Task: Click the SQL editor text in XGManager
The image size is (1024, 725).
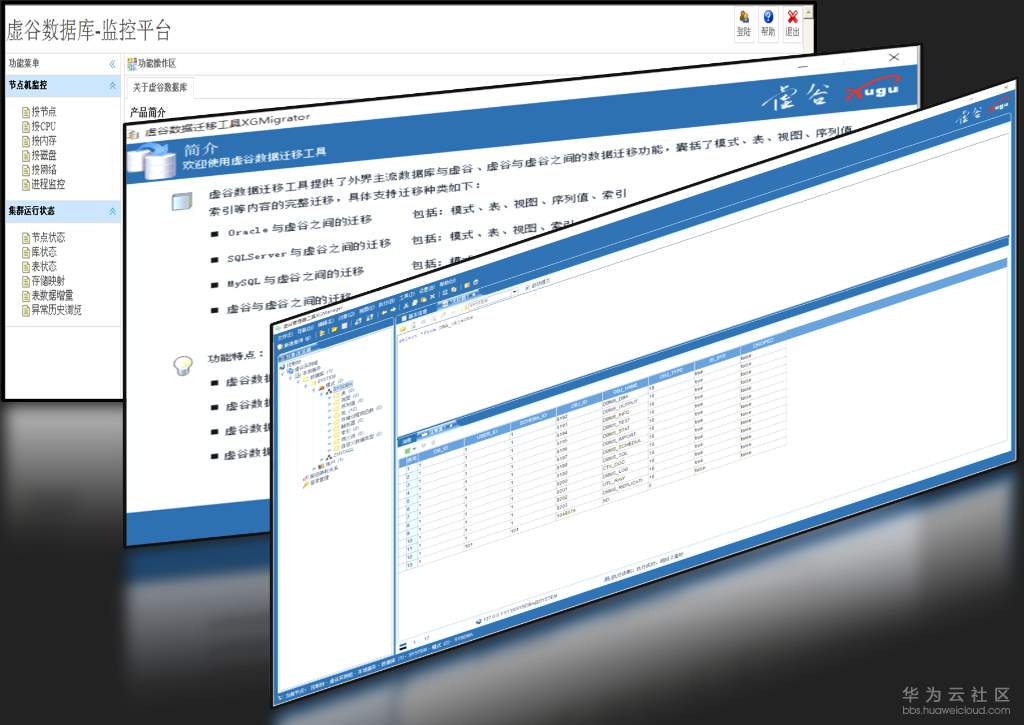Action: point(436,332)
